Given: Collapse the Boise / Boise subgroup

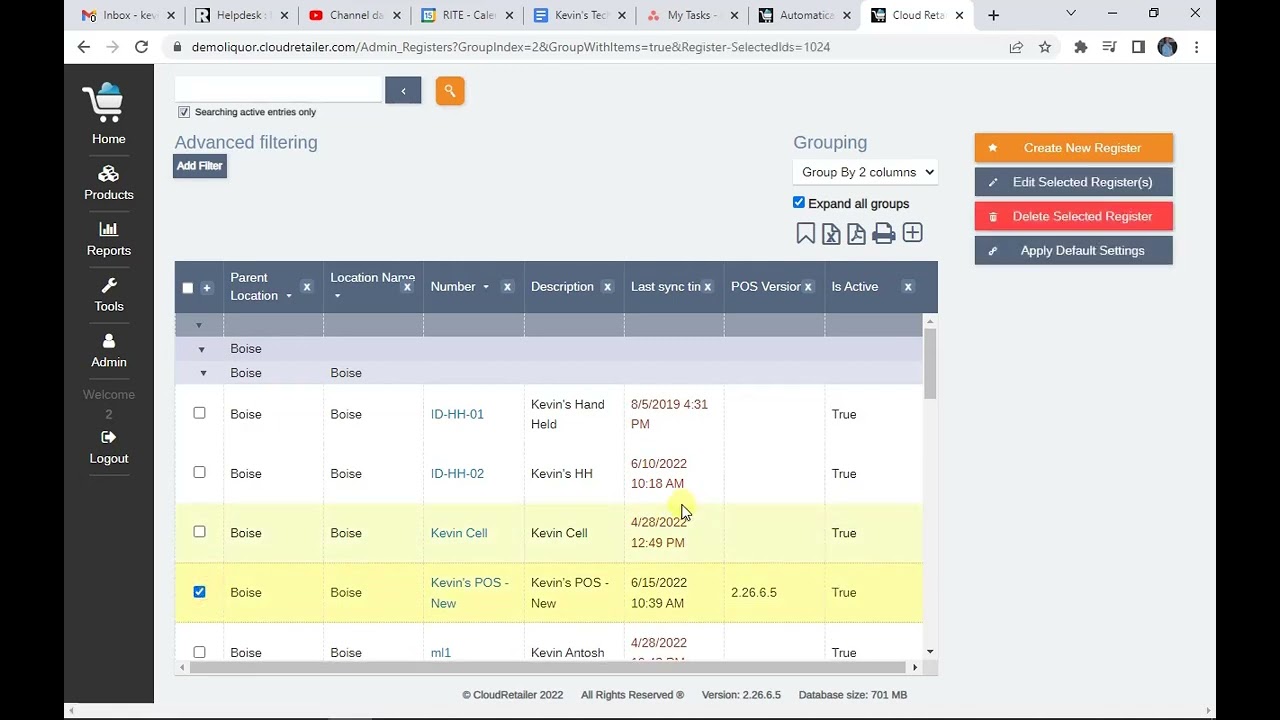Looking at the screenshot, I should [203, 373].
